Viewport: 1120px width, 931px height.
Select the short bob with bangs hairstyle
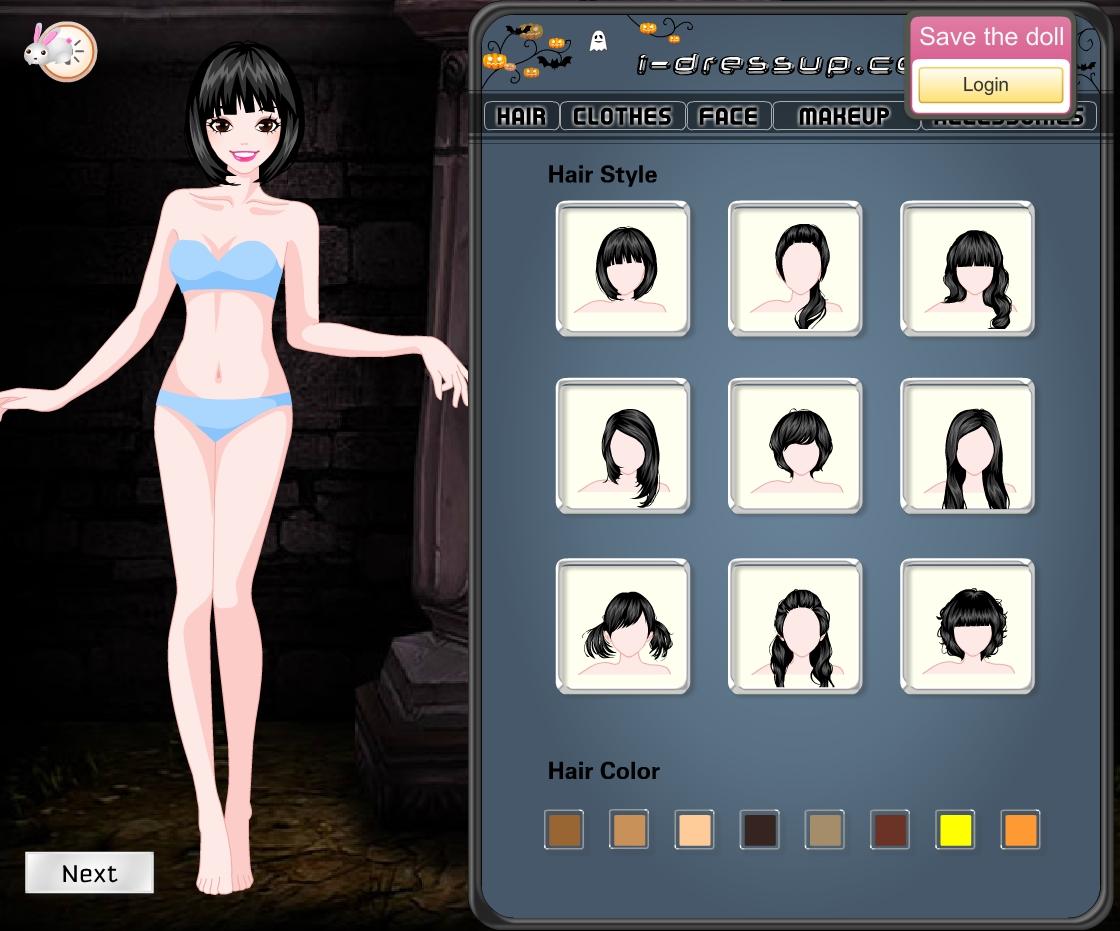pyautogui.click(x=622, y=268)
